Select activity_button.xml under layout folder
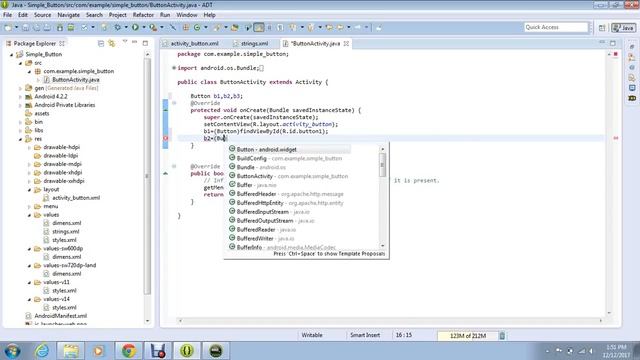The image size is (640, 360). click(x=76, y=198)
